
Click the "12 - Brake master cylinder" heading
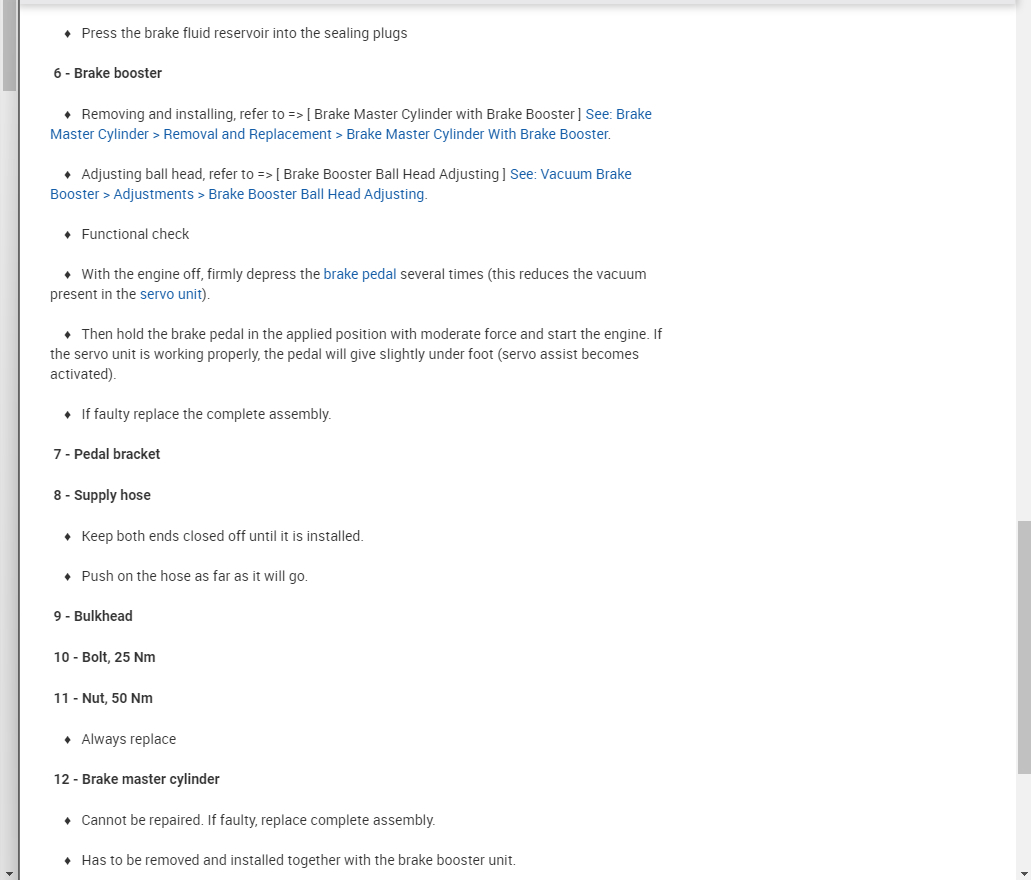click(x=137, y=779)
